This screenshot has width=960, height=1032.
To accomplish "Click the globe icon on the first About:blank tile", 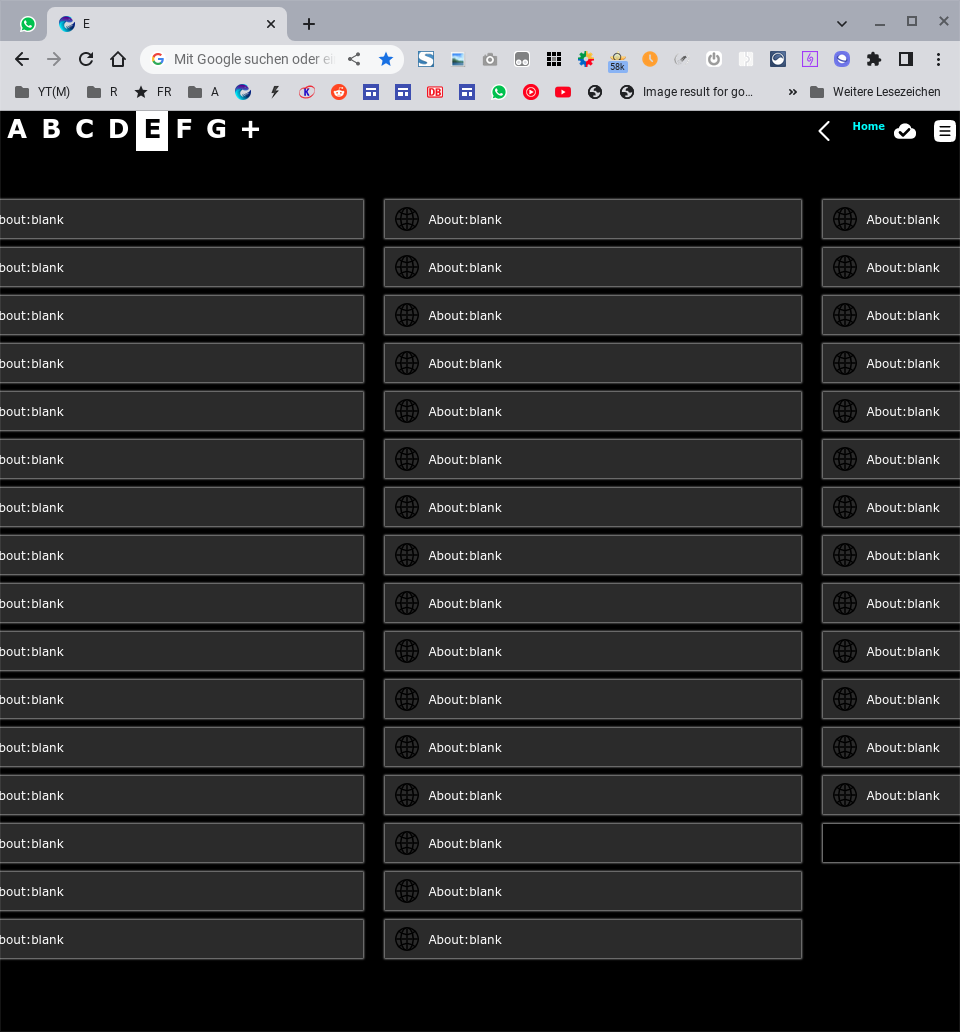I will [406, 218].
